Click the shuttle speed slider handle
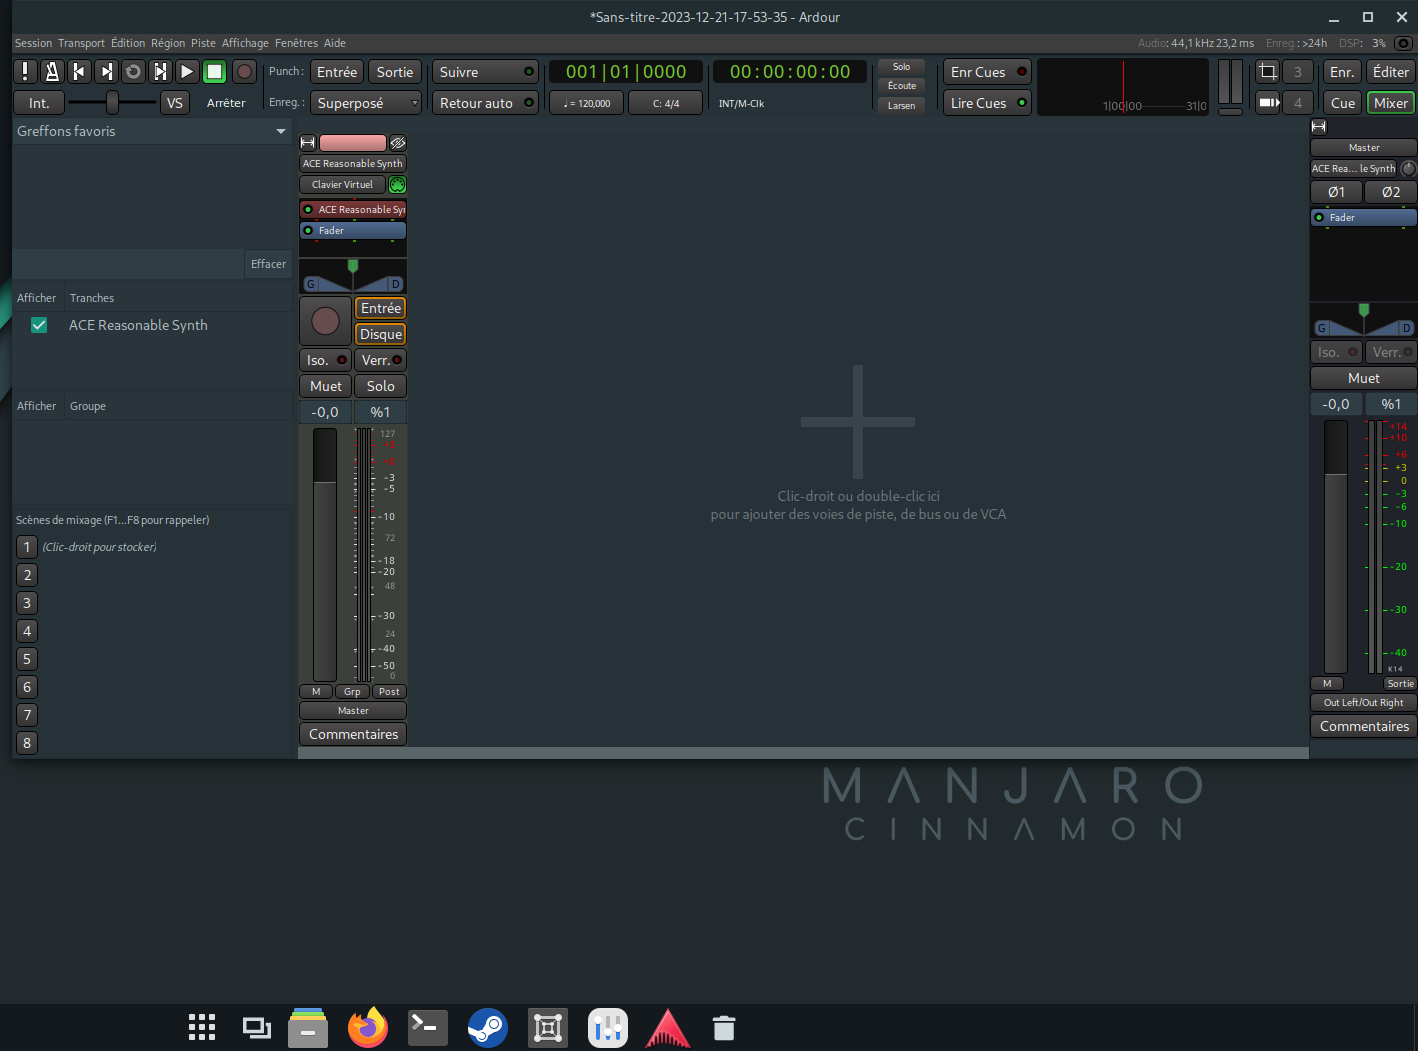The height and width of the screenshot is (1051, 1418). pos(112,102)
